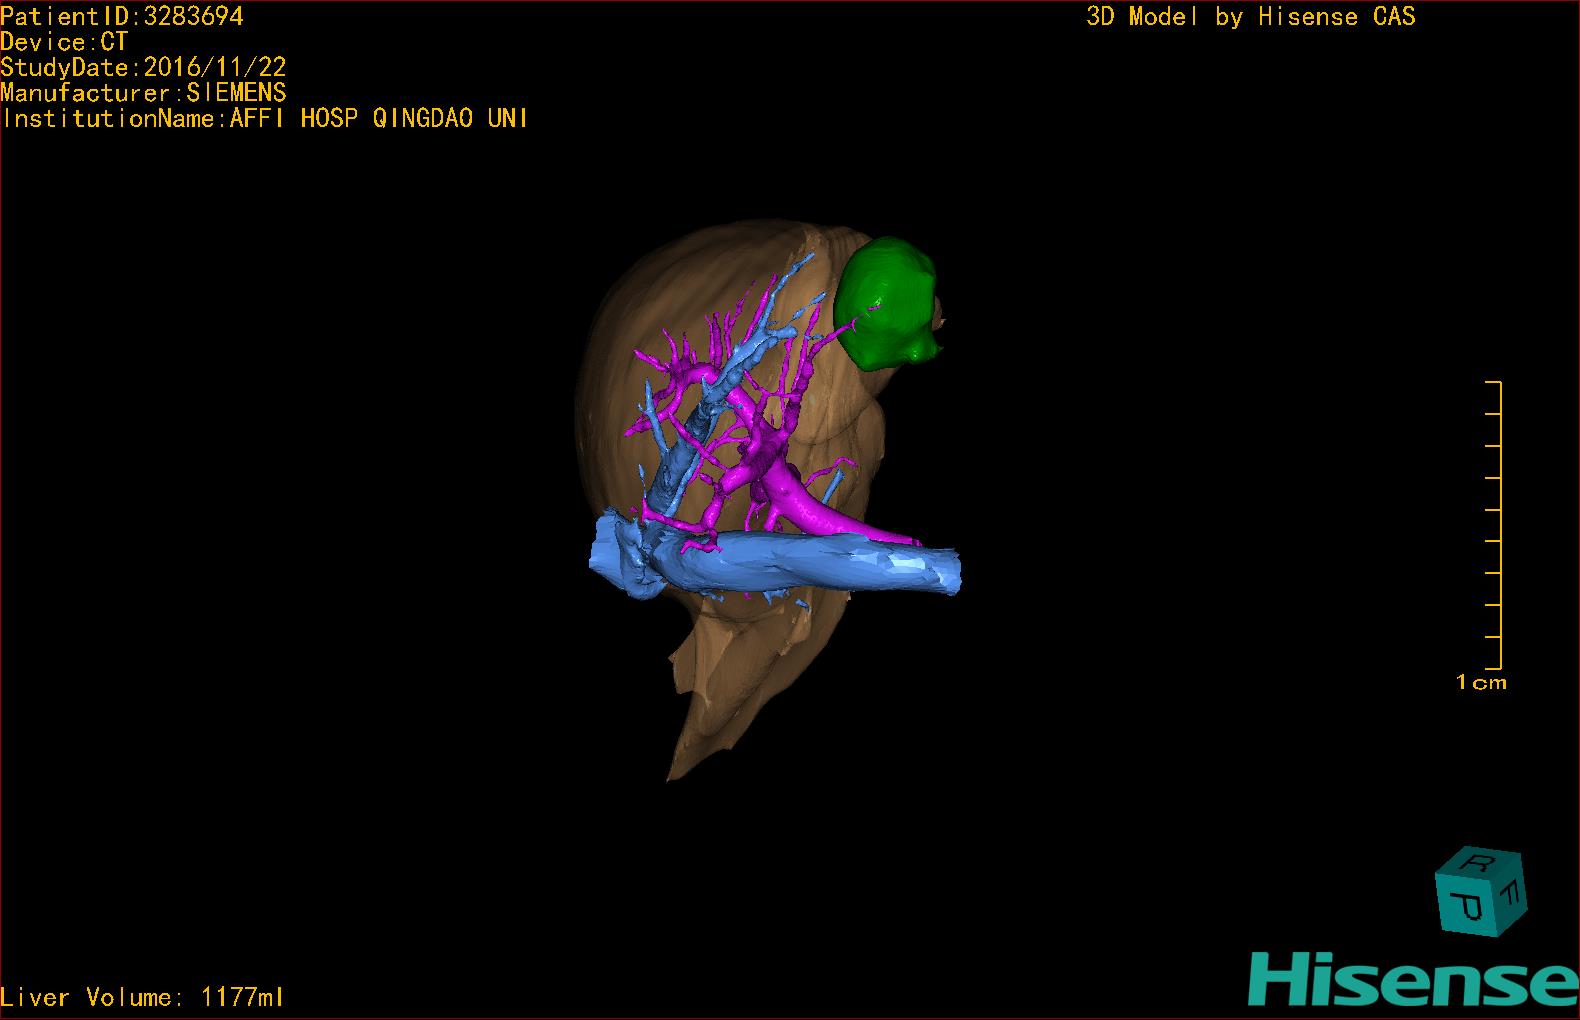Screen dimensions: 1580x1020
Task: Click the P face of orientation cube
Action: tap(1467, 907)
